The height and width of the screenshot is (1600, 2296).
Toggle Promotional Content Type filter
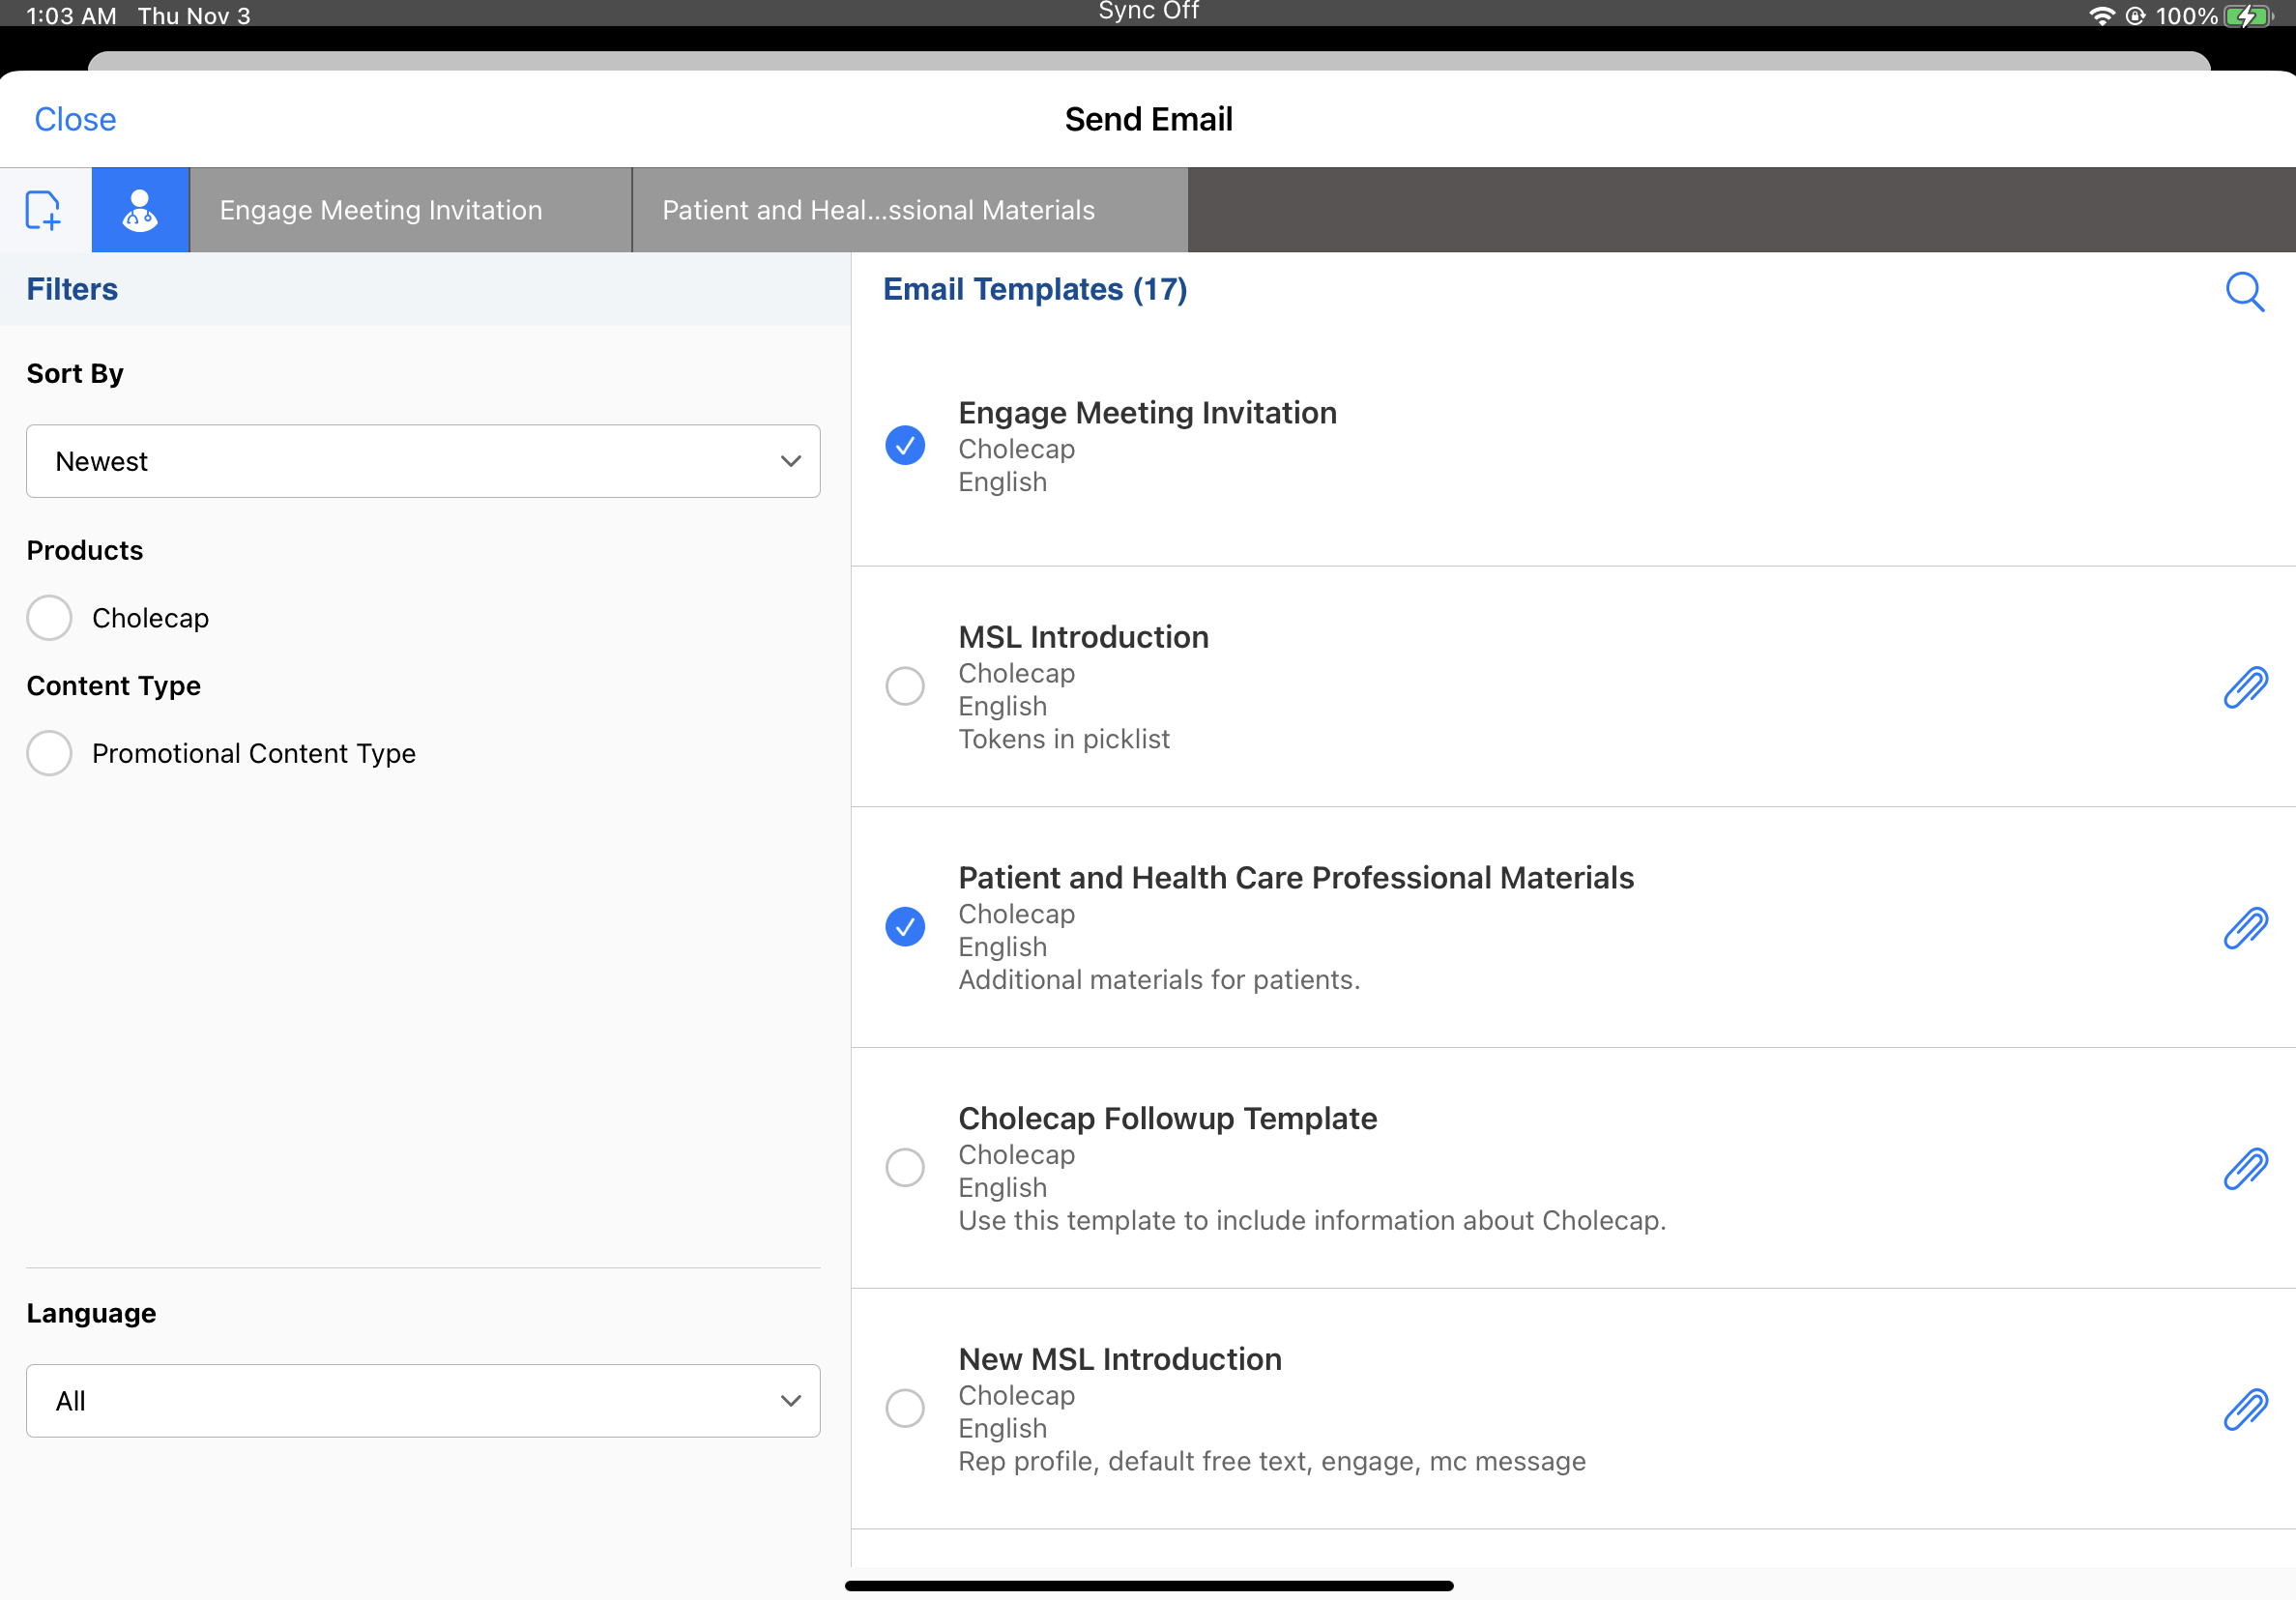click(x=49, y=753)
